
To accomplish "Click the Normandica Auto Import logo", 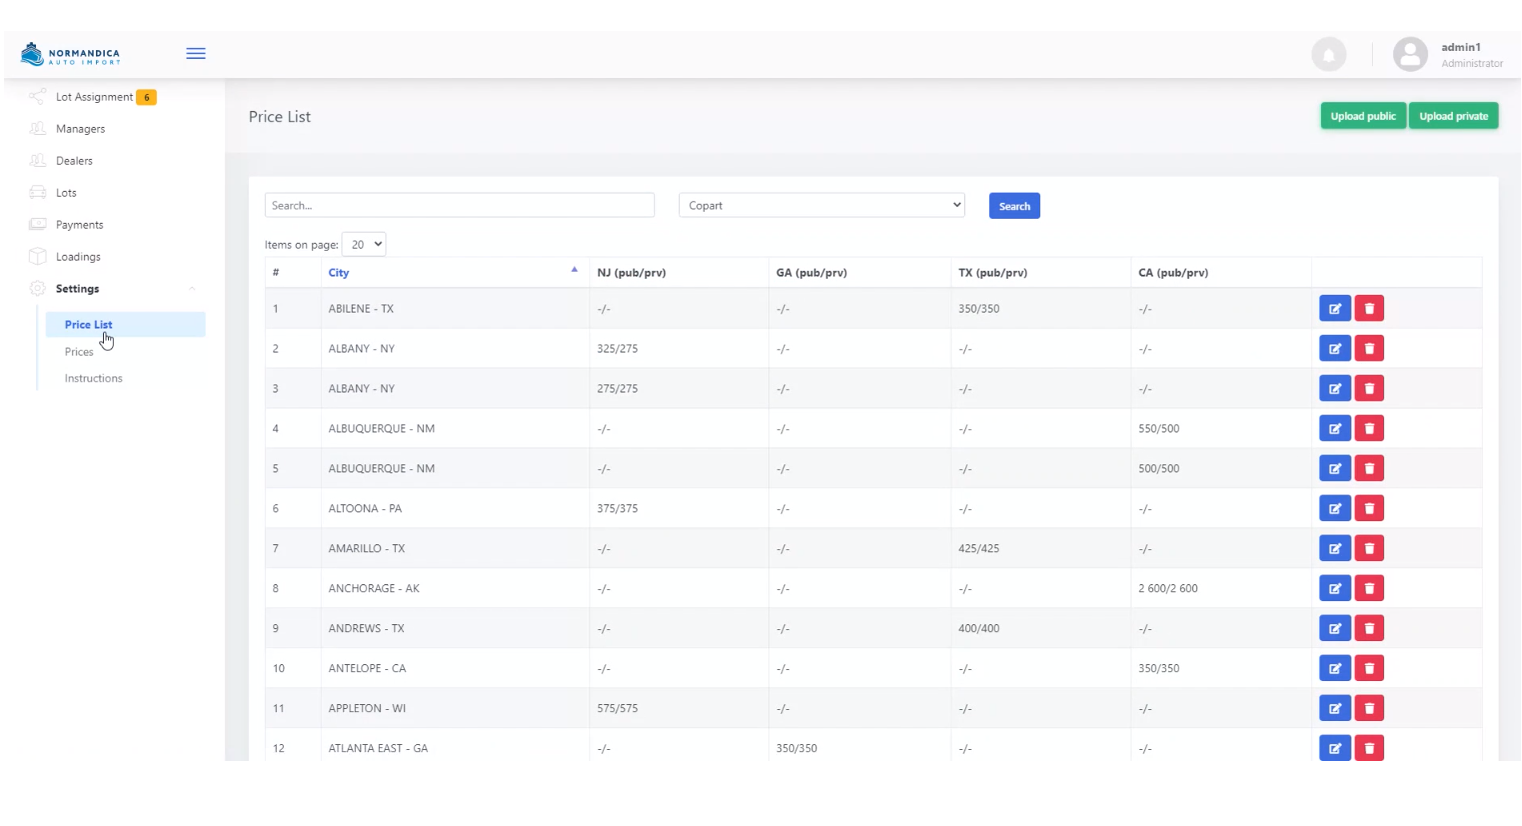I will click(x=70, y=54).
